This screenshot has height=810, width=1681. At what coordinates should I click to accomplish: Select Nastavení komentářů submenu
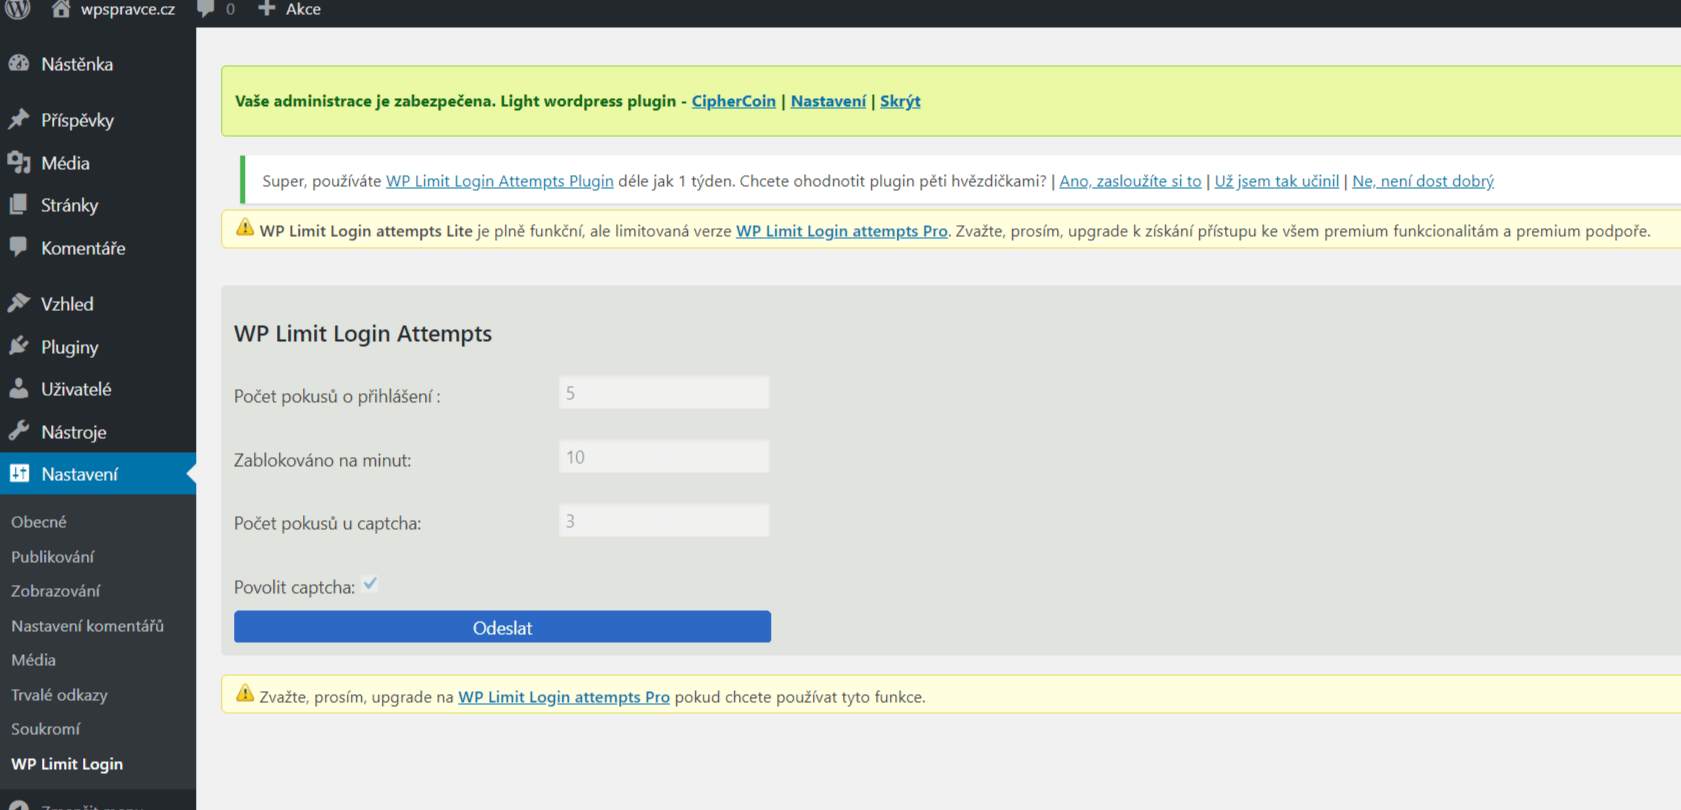coord(87,626)
